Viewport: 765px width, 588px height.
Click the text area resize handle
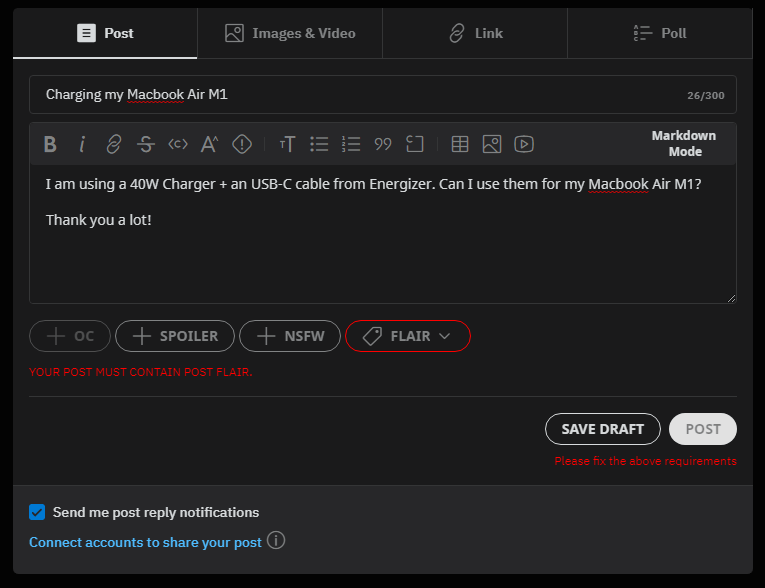click(x=731, y=299)
